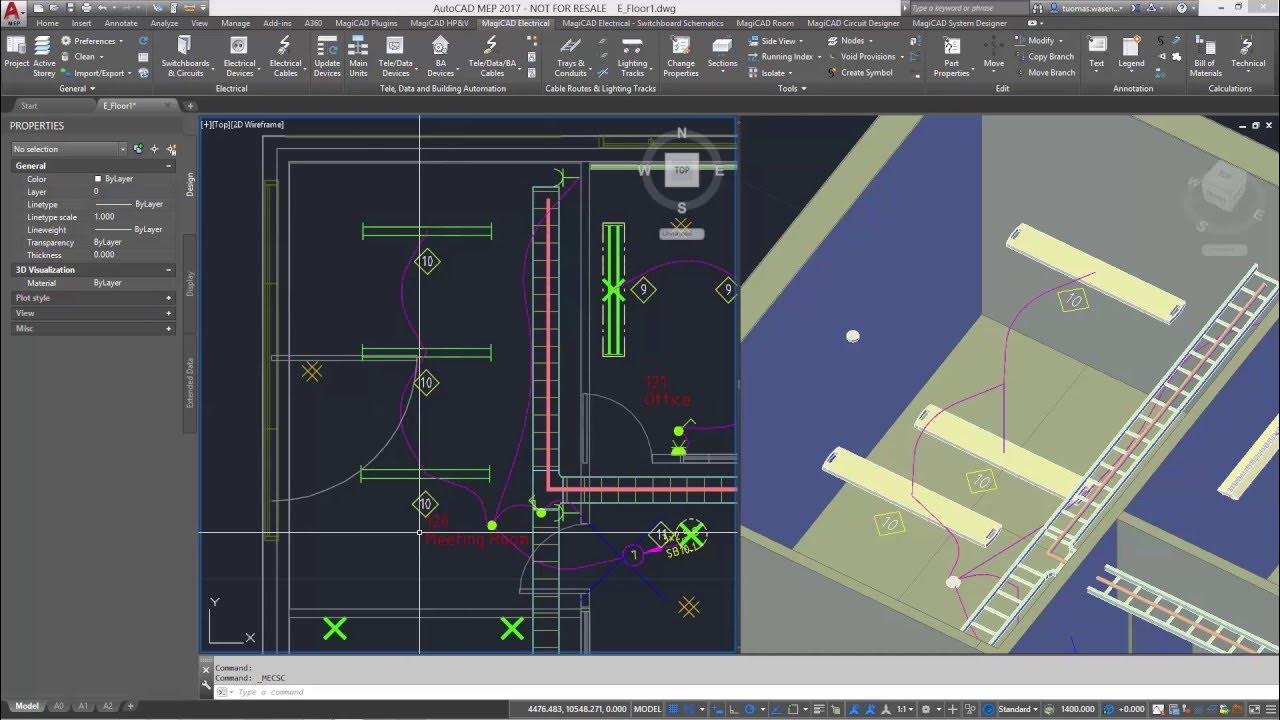Click the Isolate button
Screen dimensions: 1280x720
click(x=770, y=73)
